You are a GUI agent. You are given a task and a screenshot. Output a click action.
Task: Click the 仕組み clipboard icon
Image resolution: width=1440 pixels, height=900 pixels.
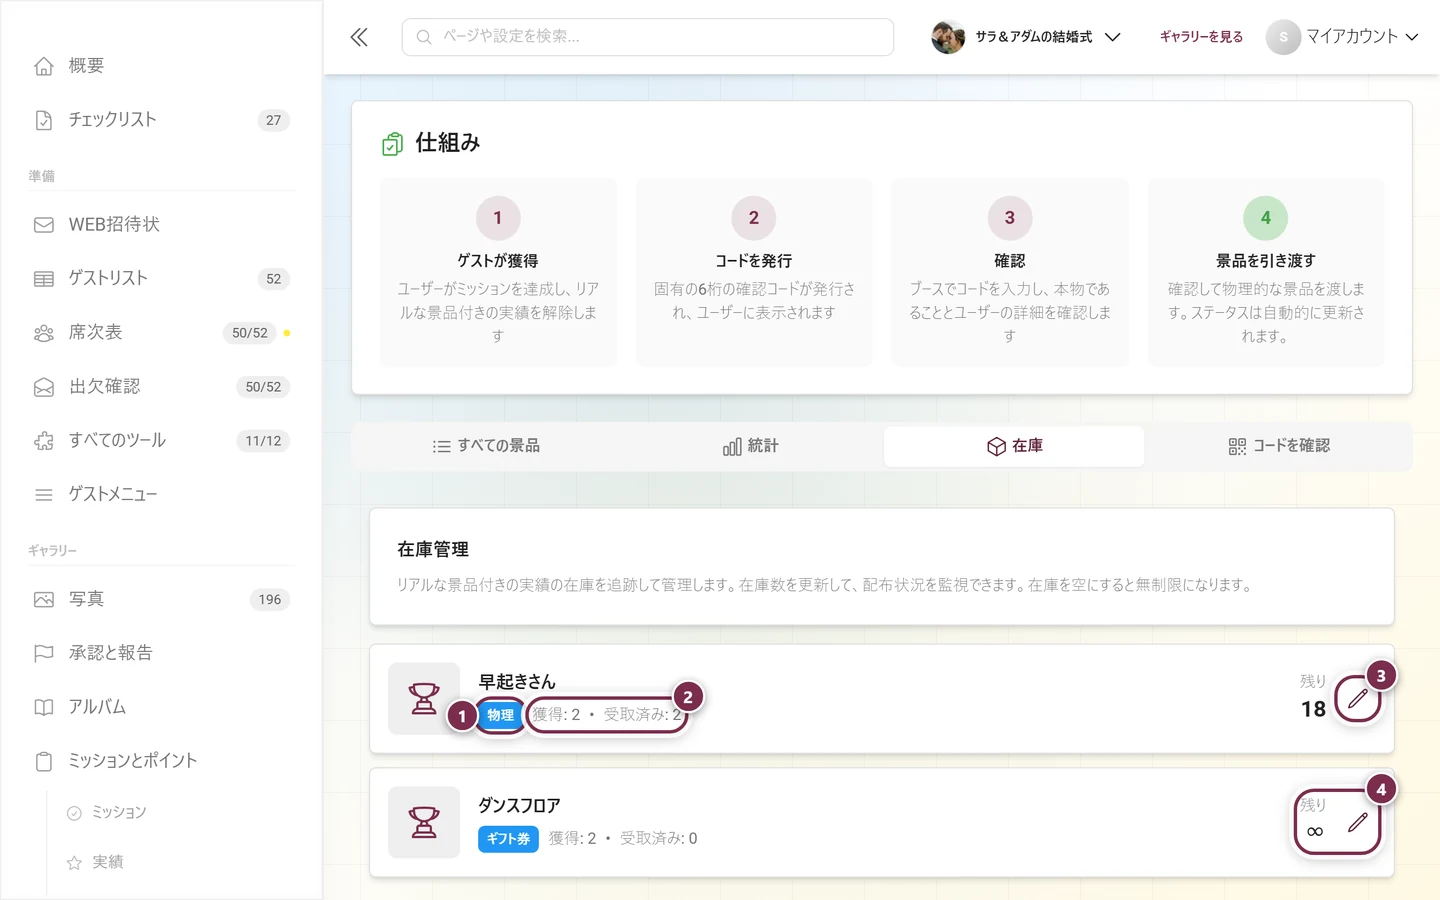pyautogui.click(x=393, y=144)
